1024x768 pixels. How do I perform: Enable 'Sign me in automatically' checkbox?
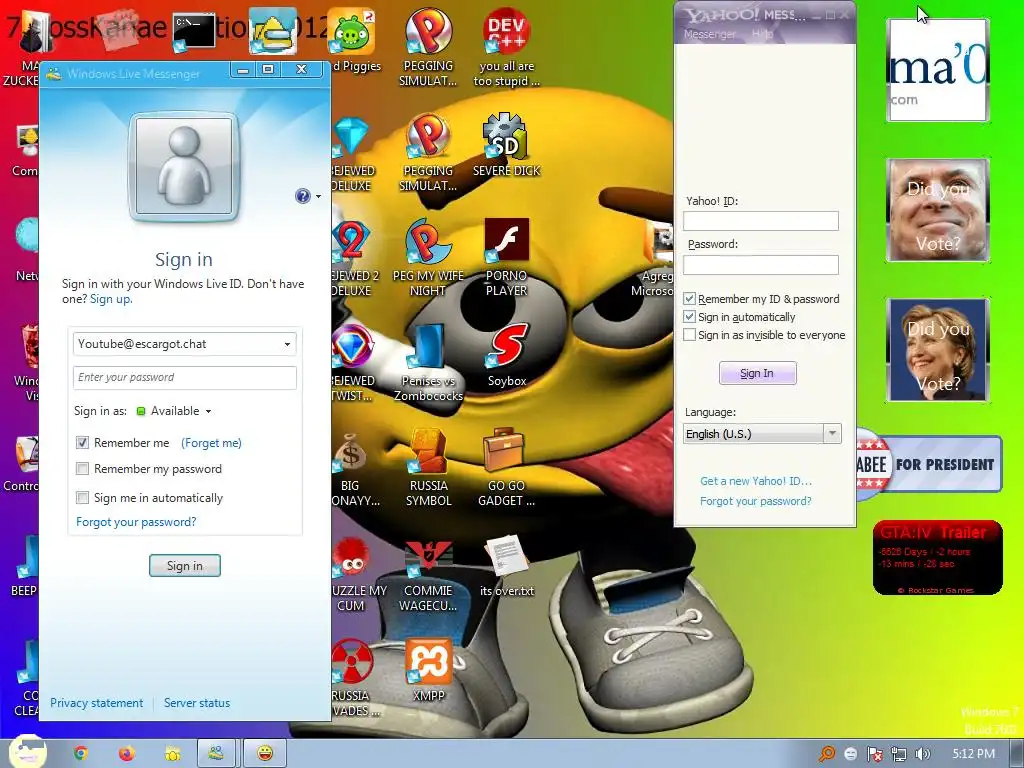[x=82, y=498]
